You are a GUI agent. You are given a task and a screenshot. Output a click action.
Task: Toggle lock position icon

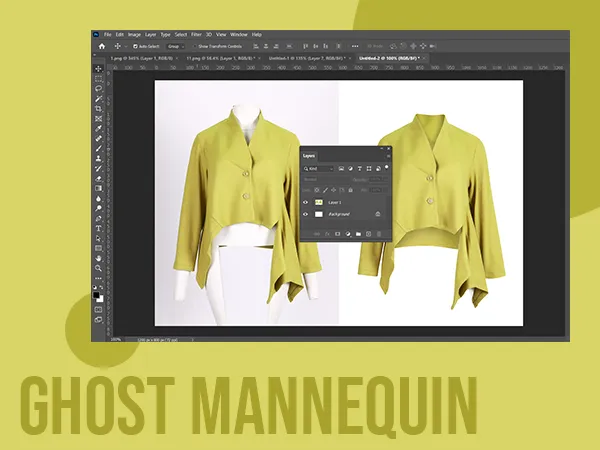pos(334,190)
